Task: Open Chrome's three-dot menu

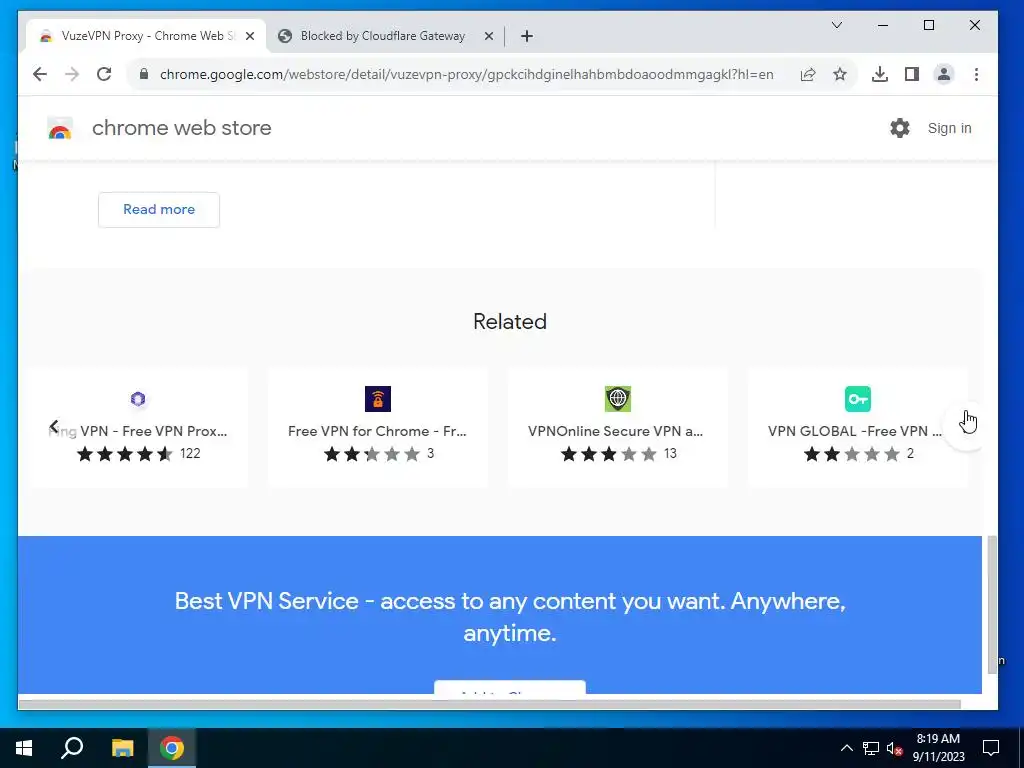Action: point(976,74)
